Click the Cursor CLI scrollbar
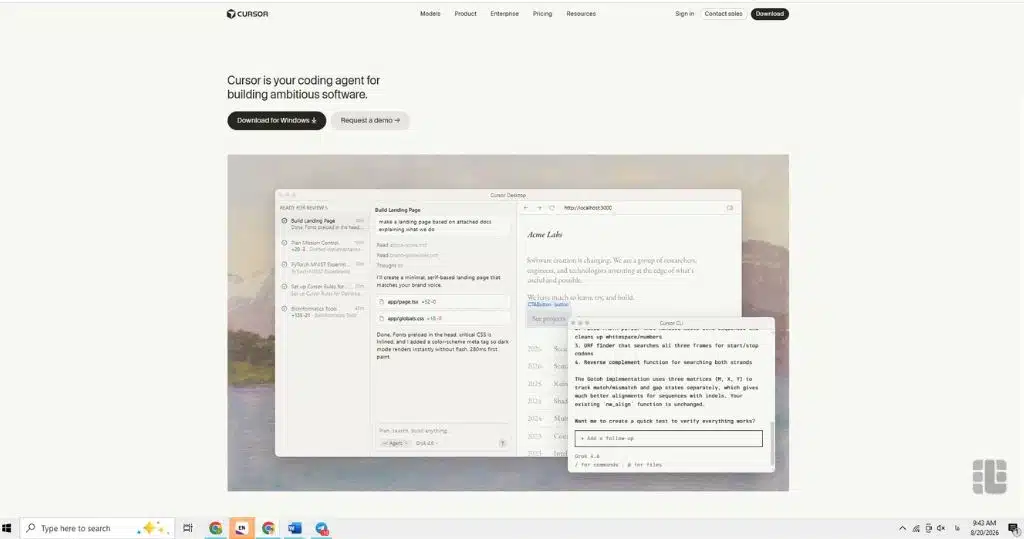Screen dimensions: 1024x539 [x=772, y=443]
